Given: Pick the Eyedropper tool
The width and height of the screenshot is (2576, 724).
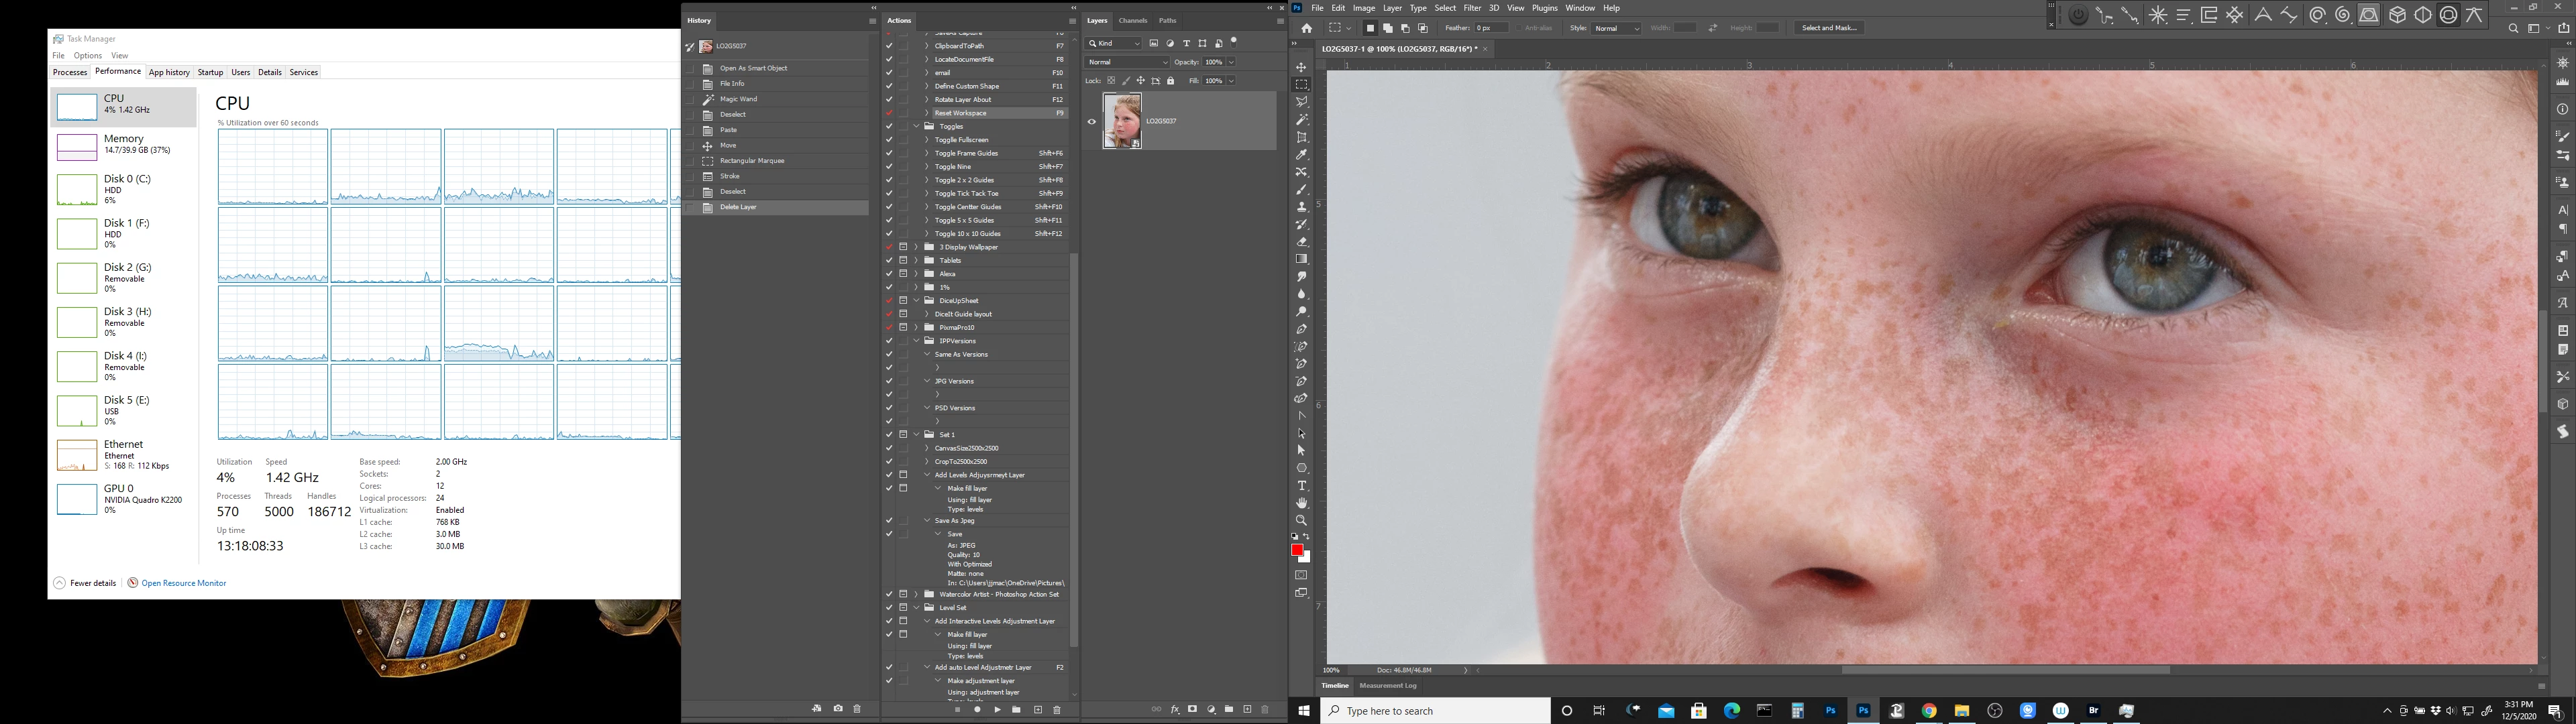Looking at the screenshot, I should tap(1301, 155).
